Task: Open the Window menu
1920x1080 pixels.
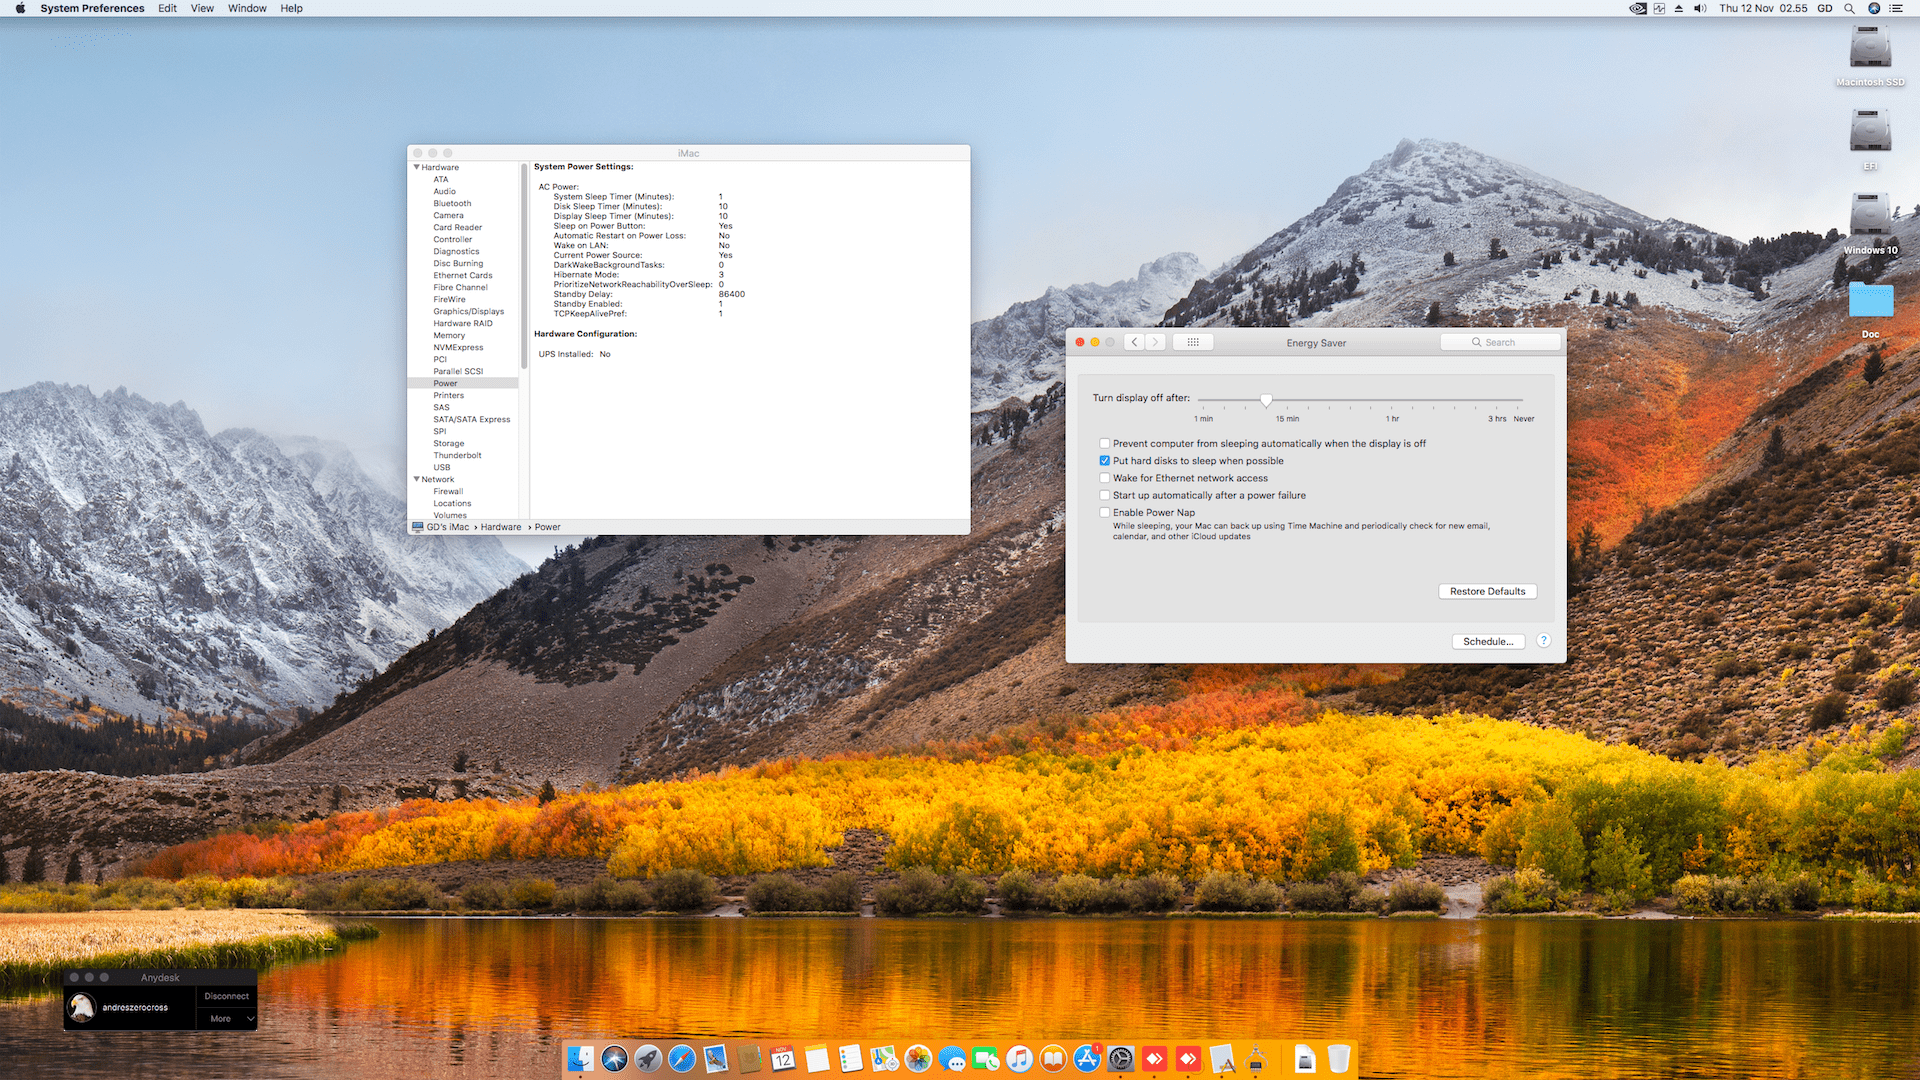Action: point(247,8)
